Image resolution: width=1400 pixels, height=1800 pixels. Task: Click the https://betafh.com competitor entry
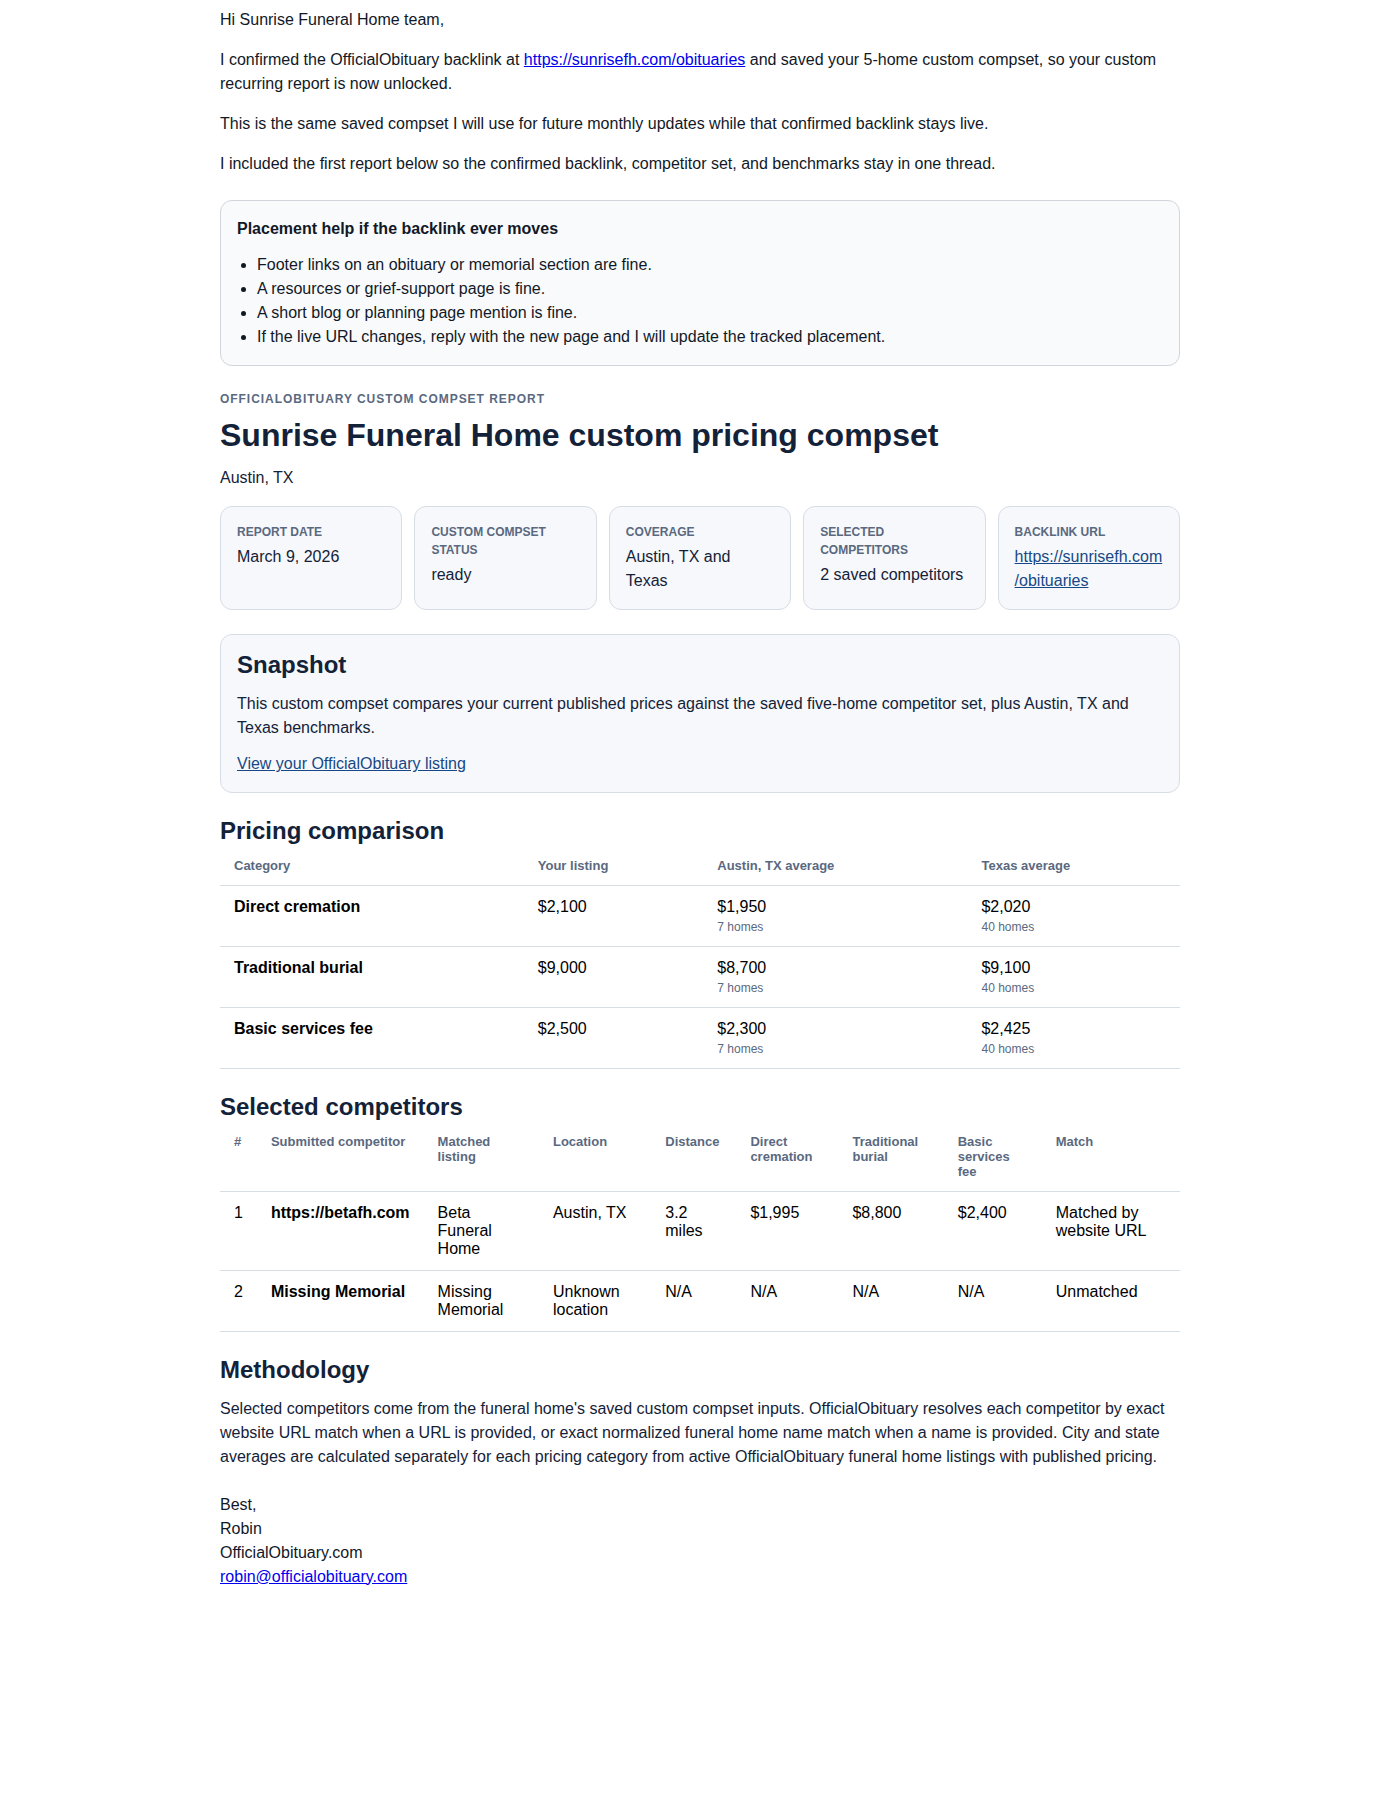click(x=340, y=1213)
